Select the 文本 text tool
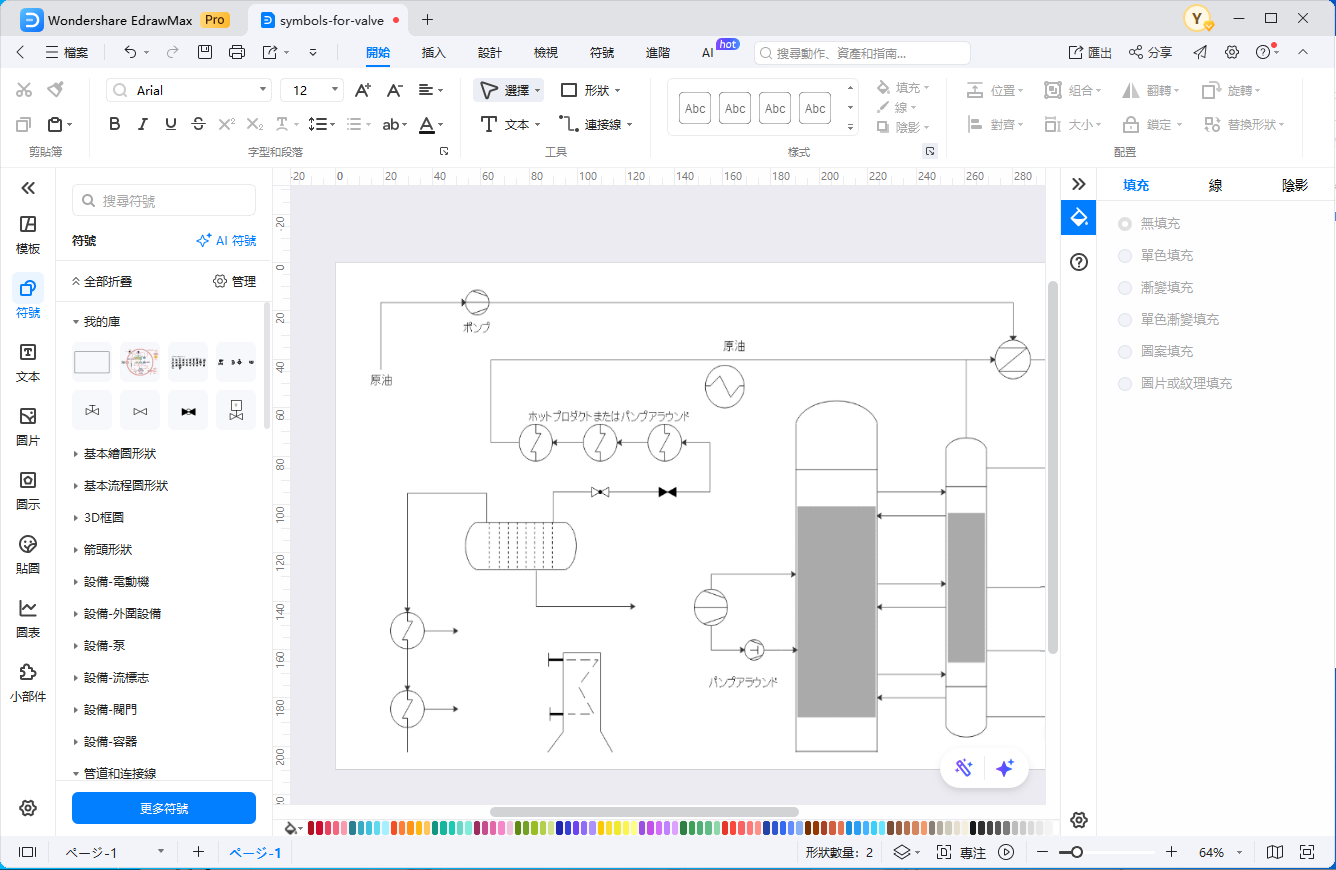Screen dimensions: 1336x870 [510, 124]
